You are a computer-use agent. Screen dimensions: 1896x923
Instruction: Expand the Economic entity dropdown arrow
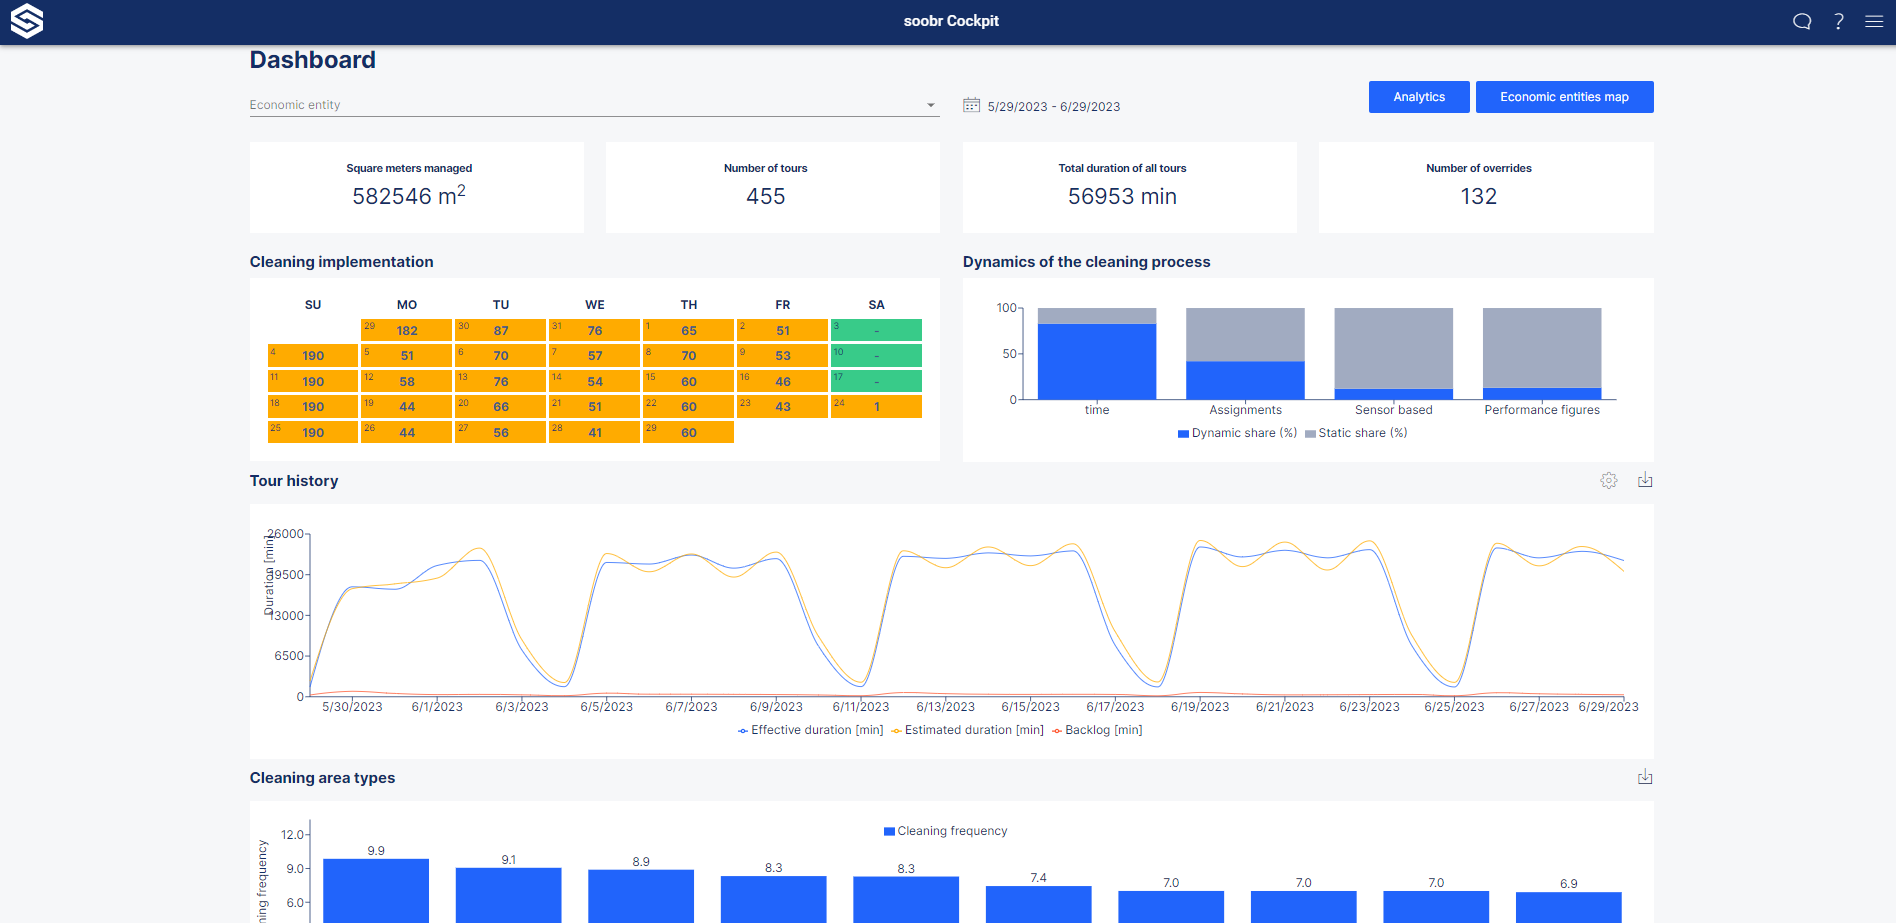pyautogui.click(x=931, y=105)
